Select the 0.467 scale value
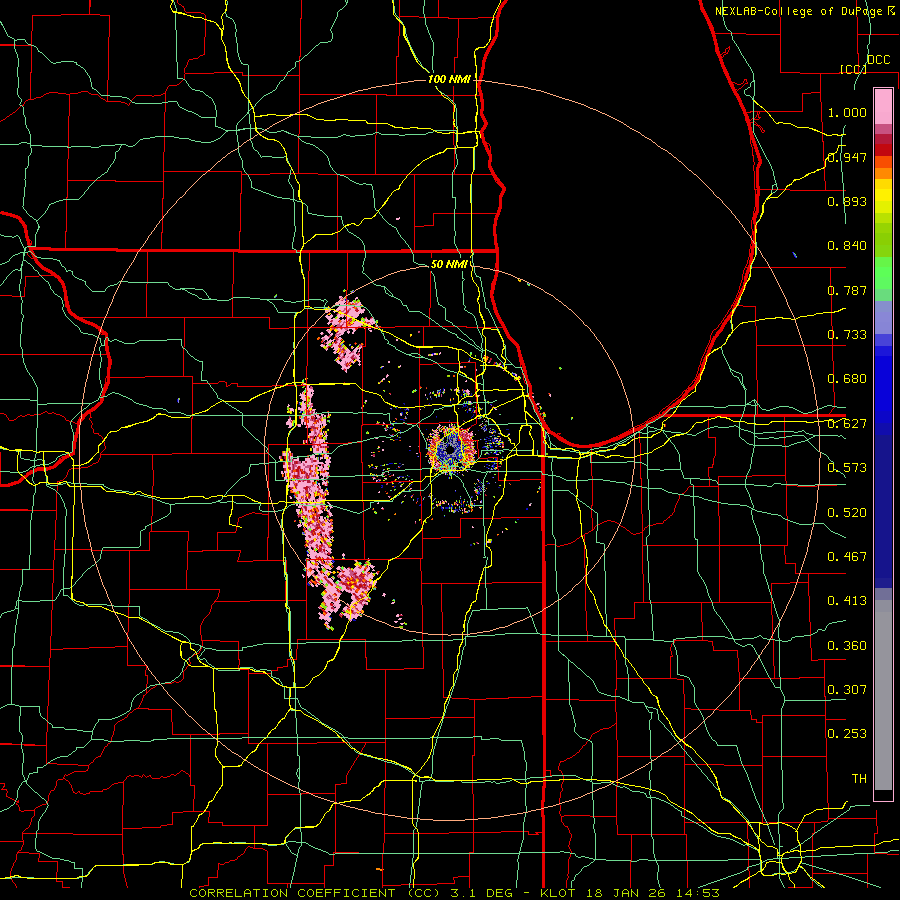900x900 pixels. pyautogui.click(x=847, y=557)
